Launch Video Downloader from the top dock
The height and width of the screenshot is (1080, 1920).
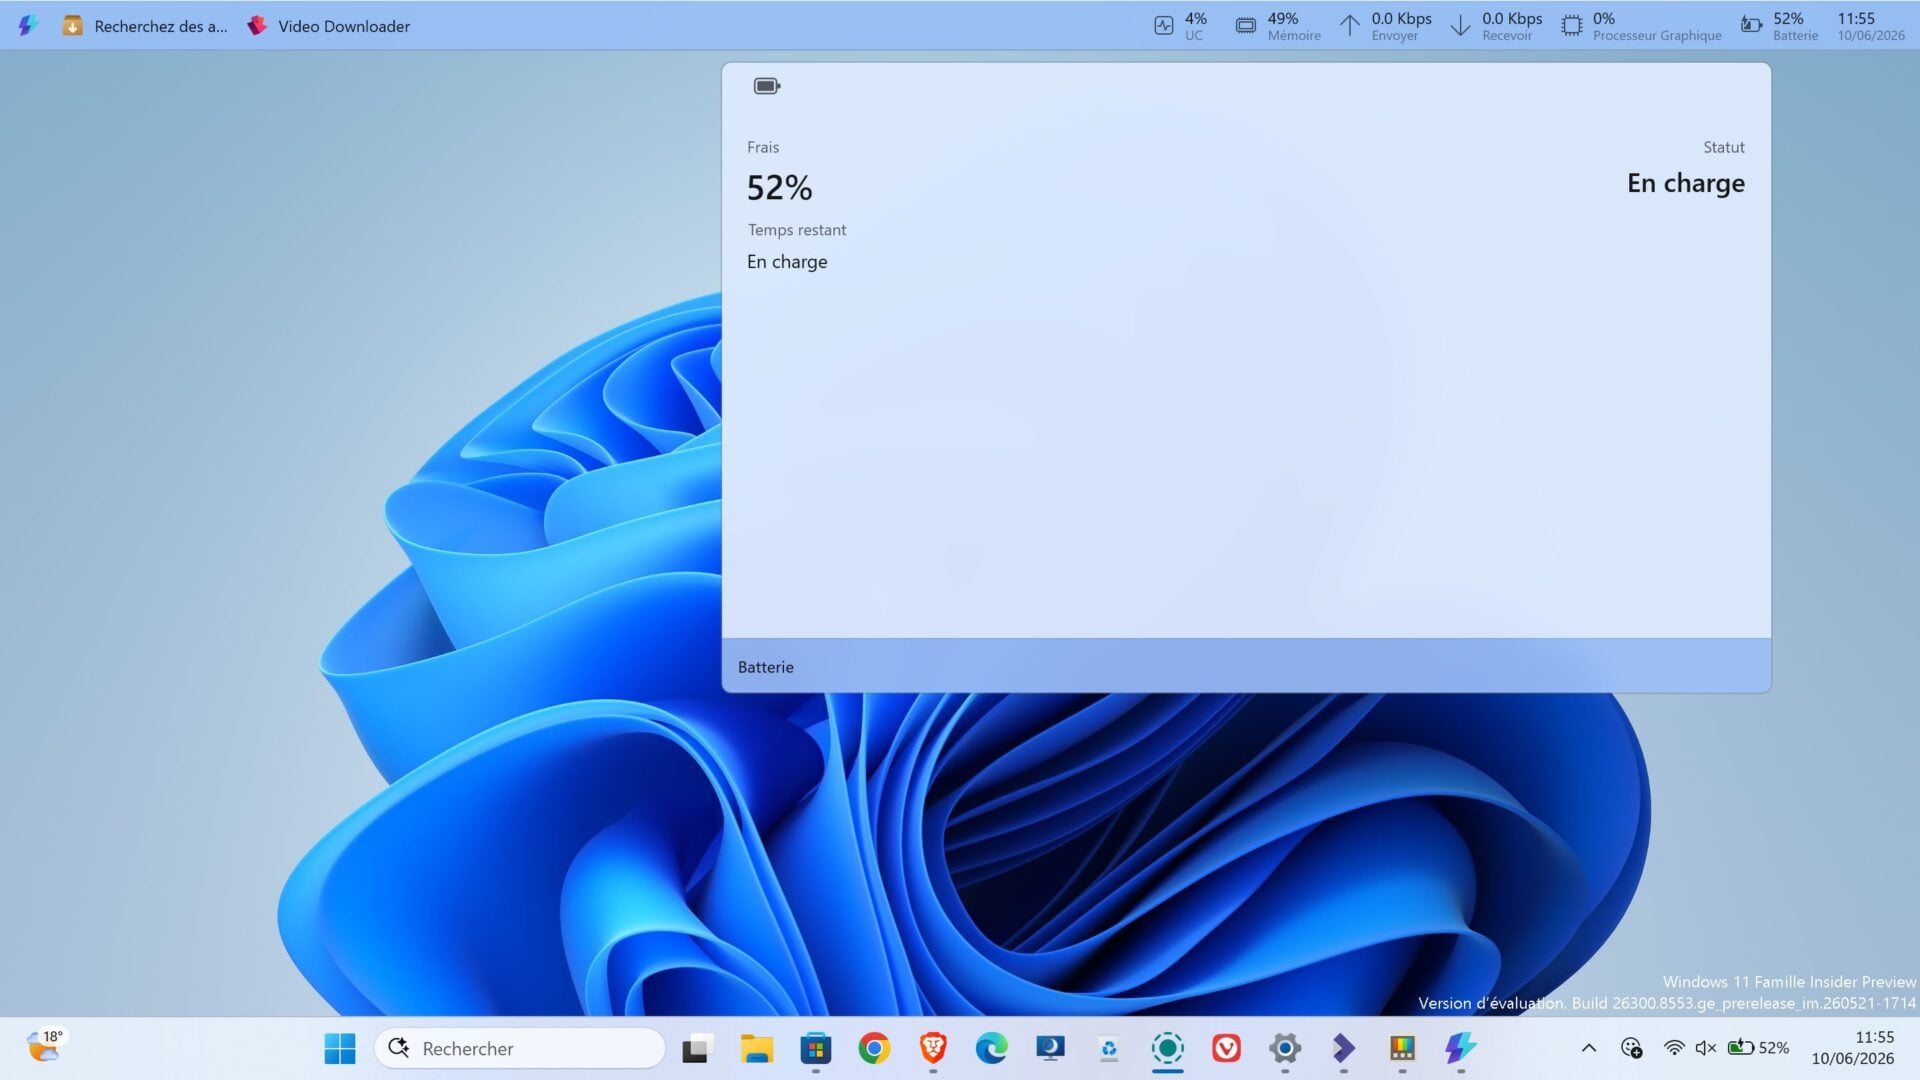[x=329, y=26]
